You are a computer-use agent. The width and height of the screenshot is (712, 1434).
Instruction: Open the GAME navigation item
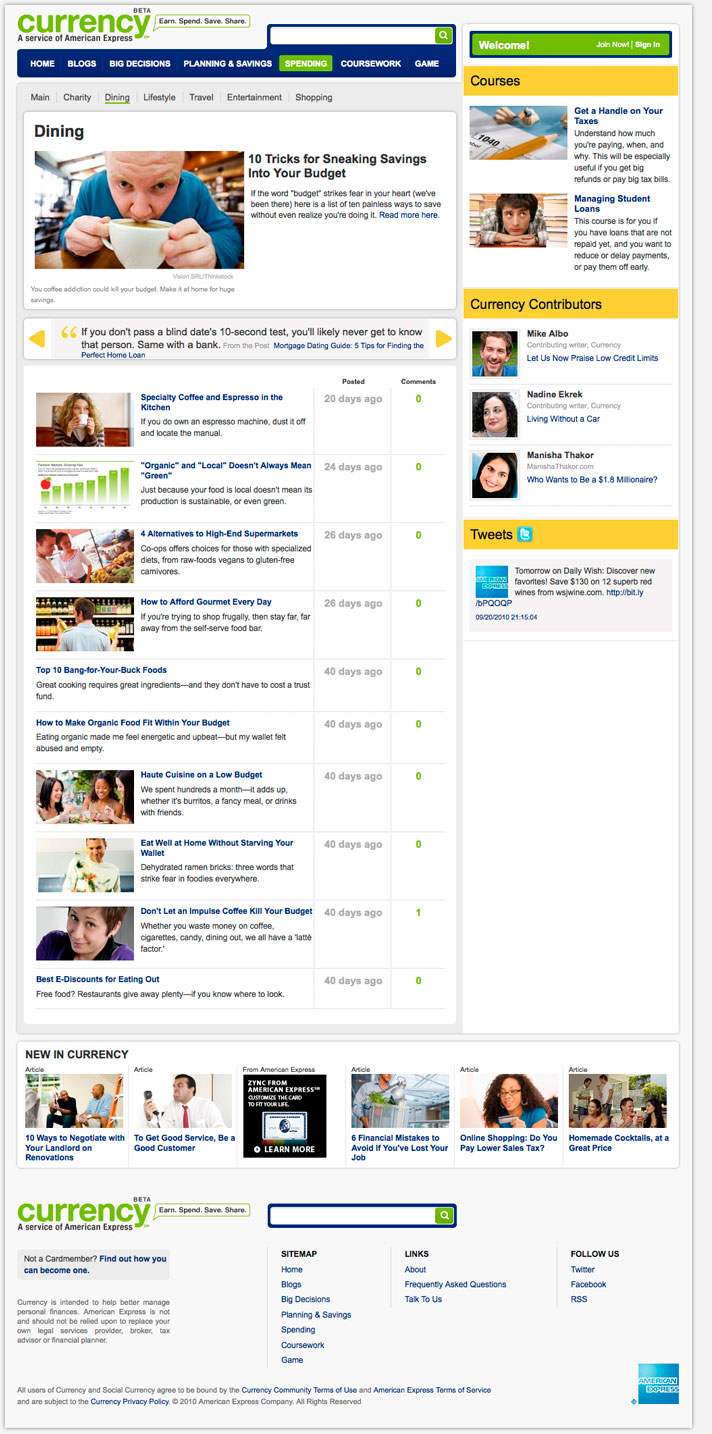point(427,63)
